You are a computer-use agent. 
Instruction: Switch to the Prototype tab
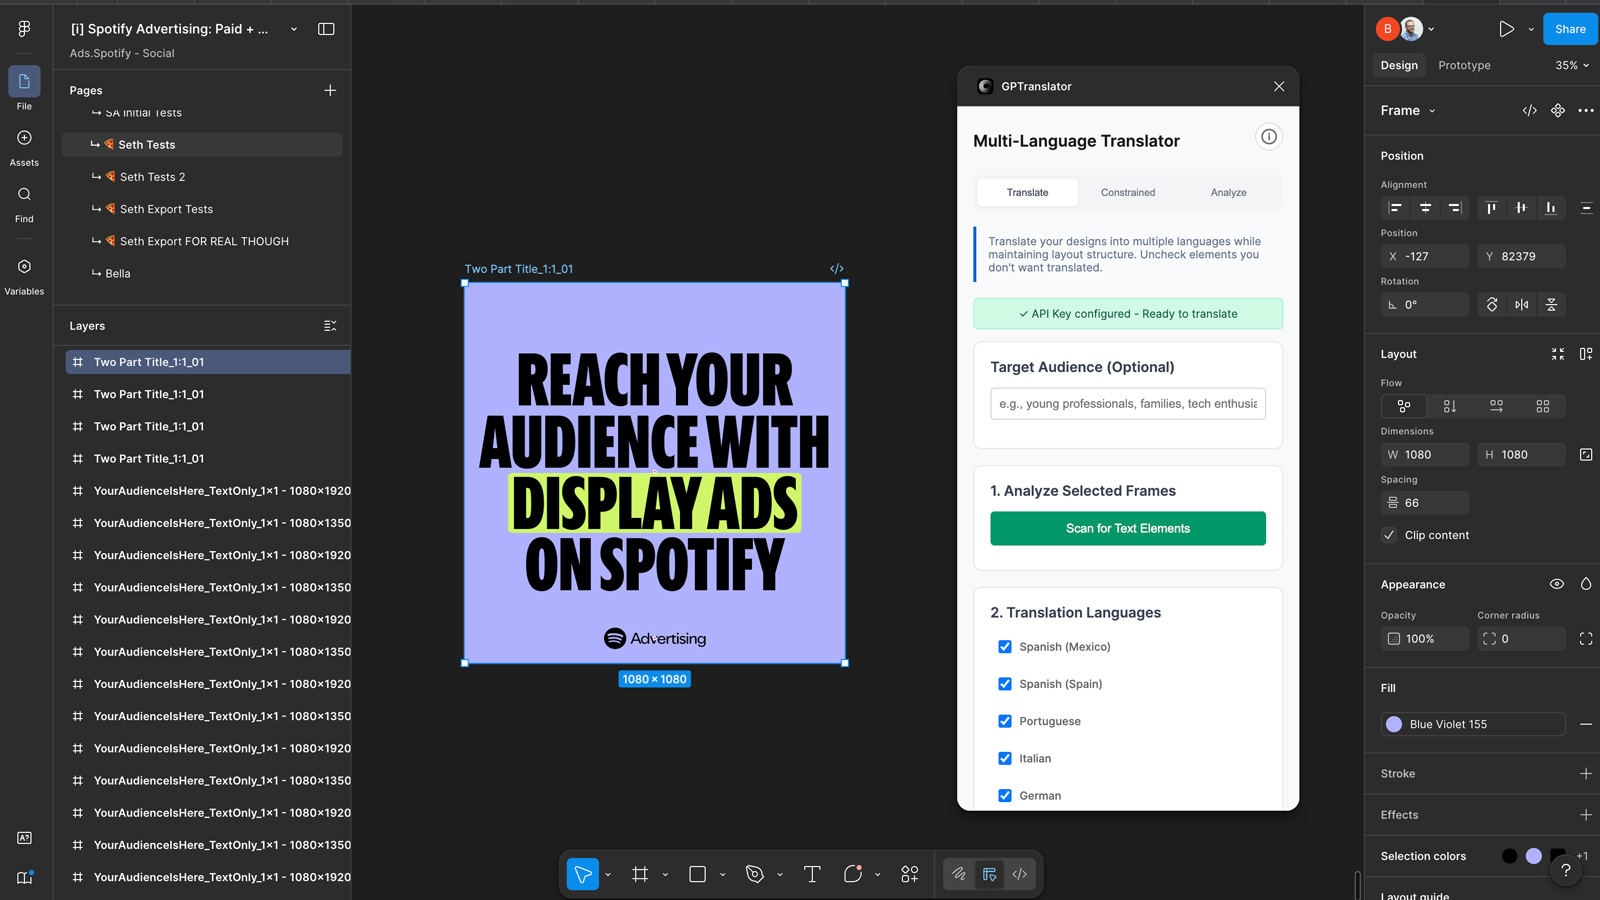click(x=1464, y=65)
